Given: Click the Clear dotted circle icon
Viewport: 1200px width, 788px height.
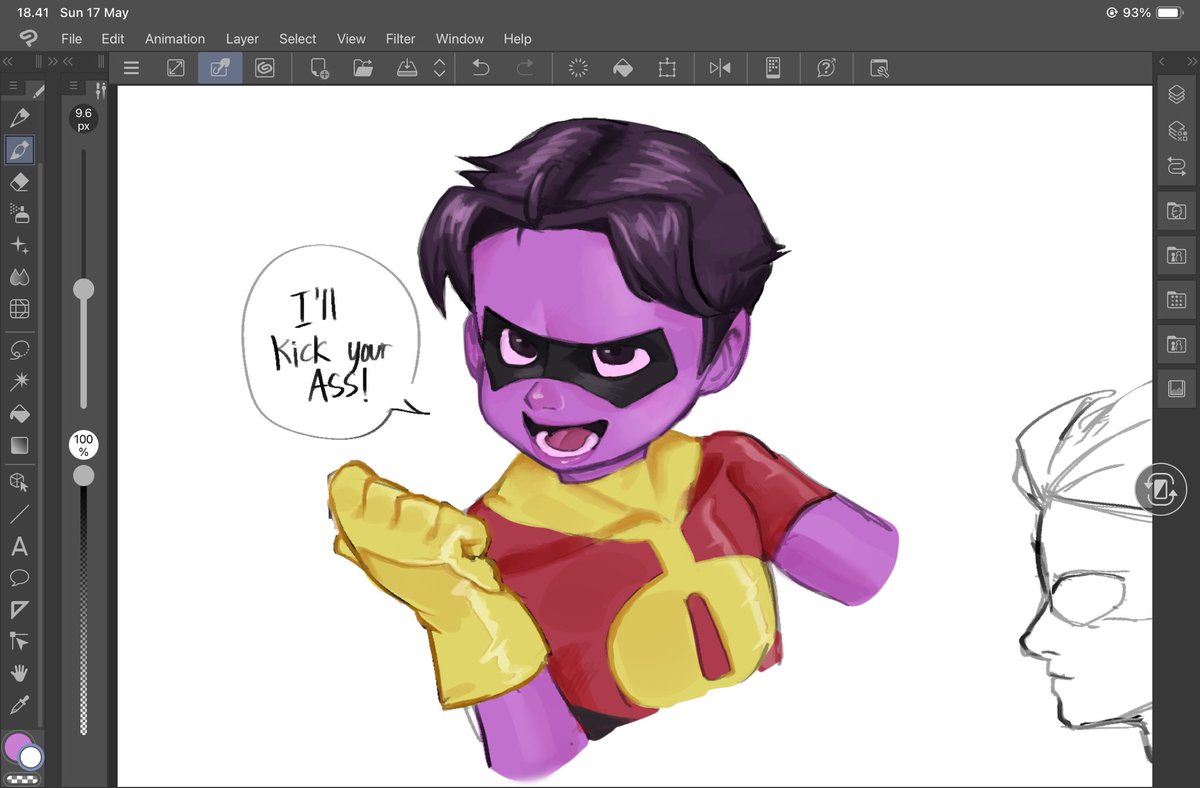Looking at the screenshot, I should pos(578,68).
